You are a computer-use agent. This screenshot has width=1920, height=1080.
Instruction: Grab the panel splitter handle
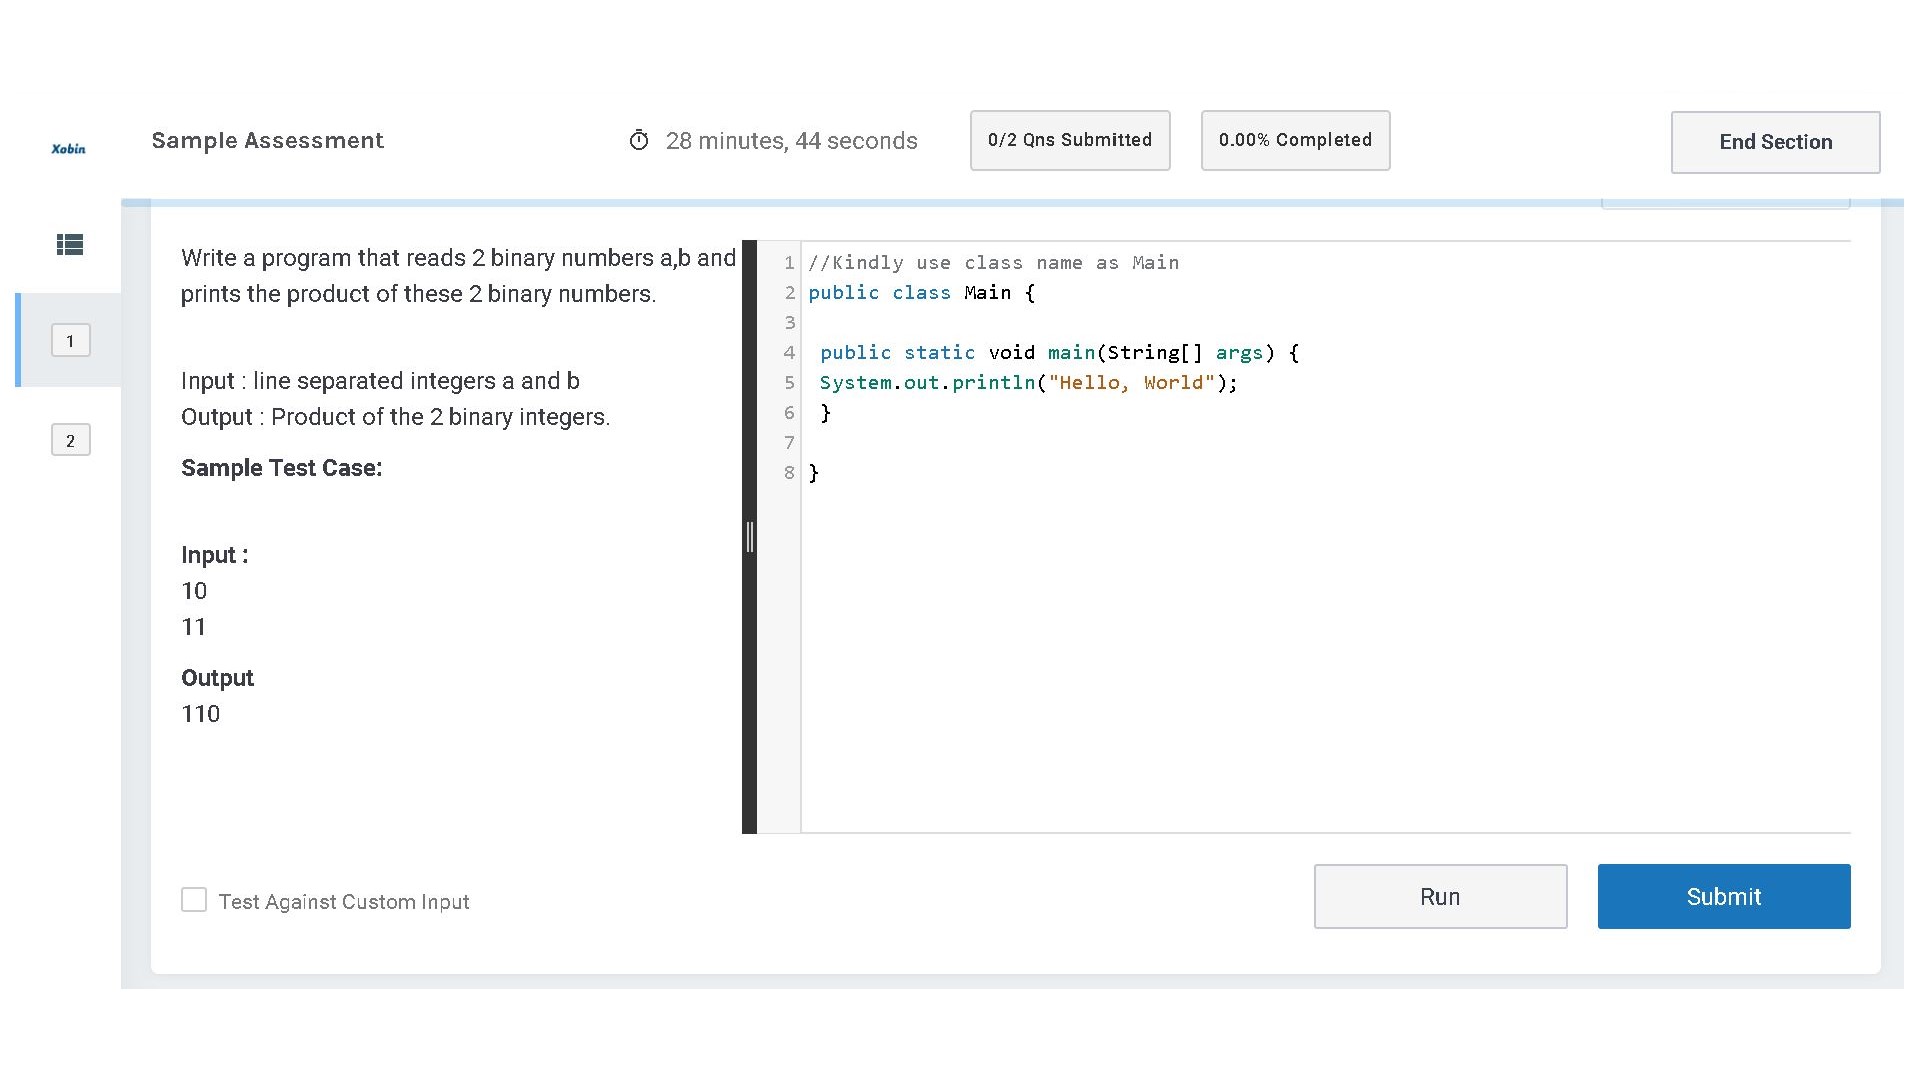pos(749,537)
